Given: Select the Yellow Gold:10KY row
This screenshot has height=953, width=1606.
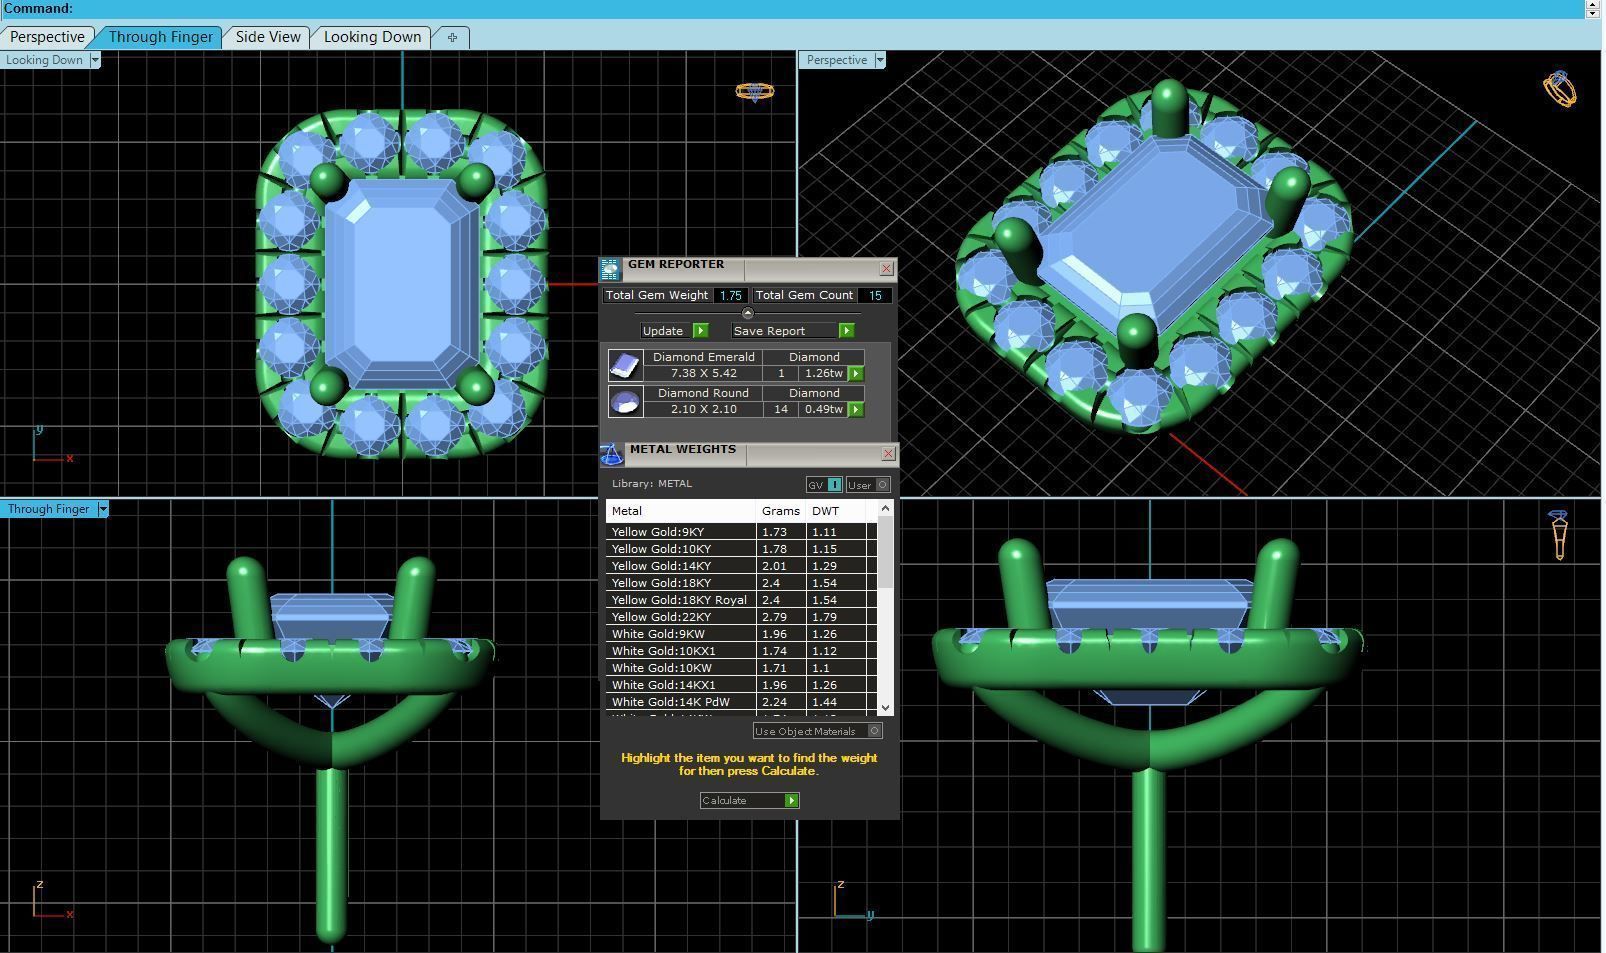Looking at the screenshot, I should (x=741, y=549).
